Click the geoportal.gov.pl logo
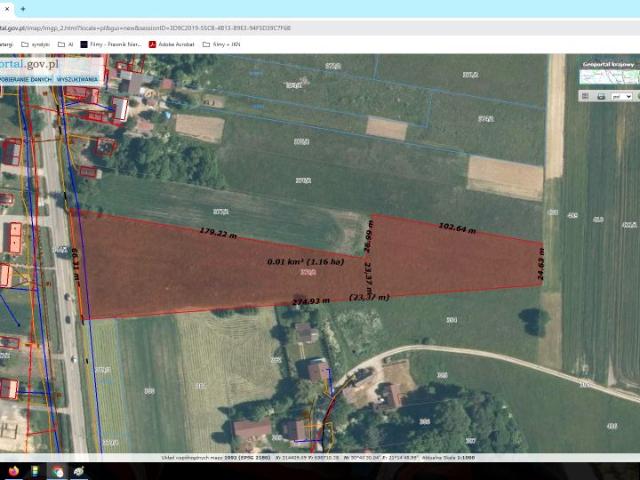This screenshot has width=640, height=480. pos(29,64)
